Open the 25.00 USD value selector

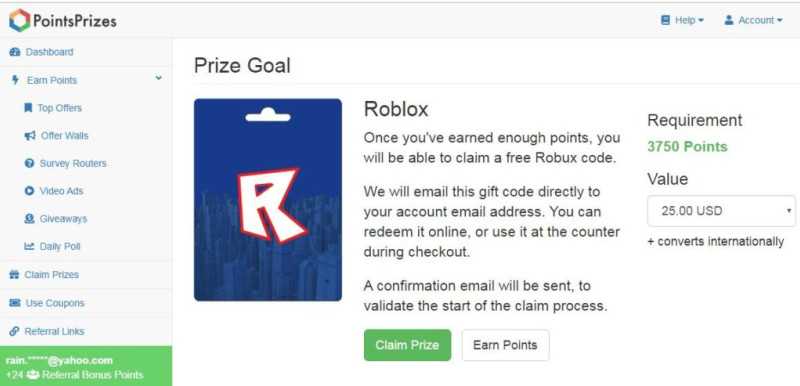tap(721, 211)
